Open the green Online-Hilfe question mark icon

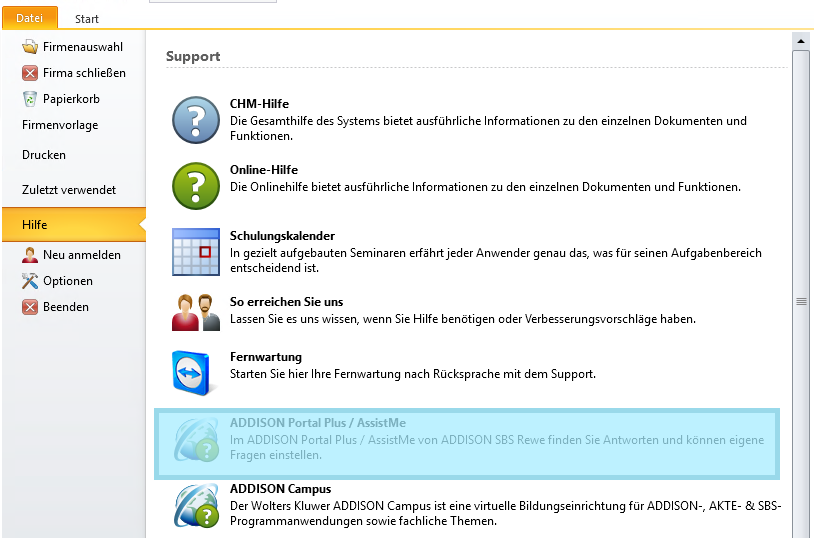196,186
